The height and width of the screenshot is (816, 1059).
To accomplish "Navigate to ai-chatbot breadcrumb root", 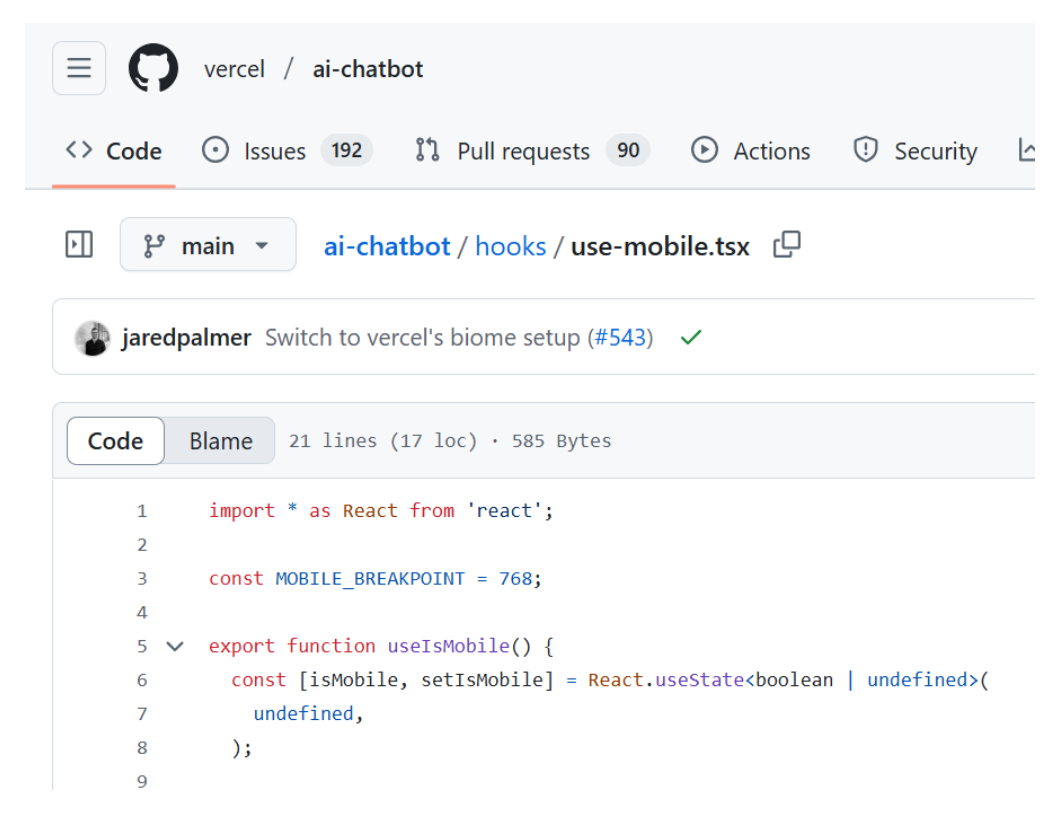I will coord(387,247).
